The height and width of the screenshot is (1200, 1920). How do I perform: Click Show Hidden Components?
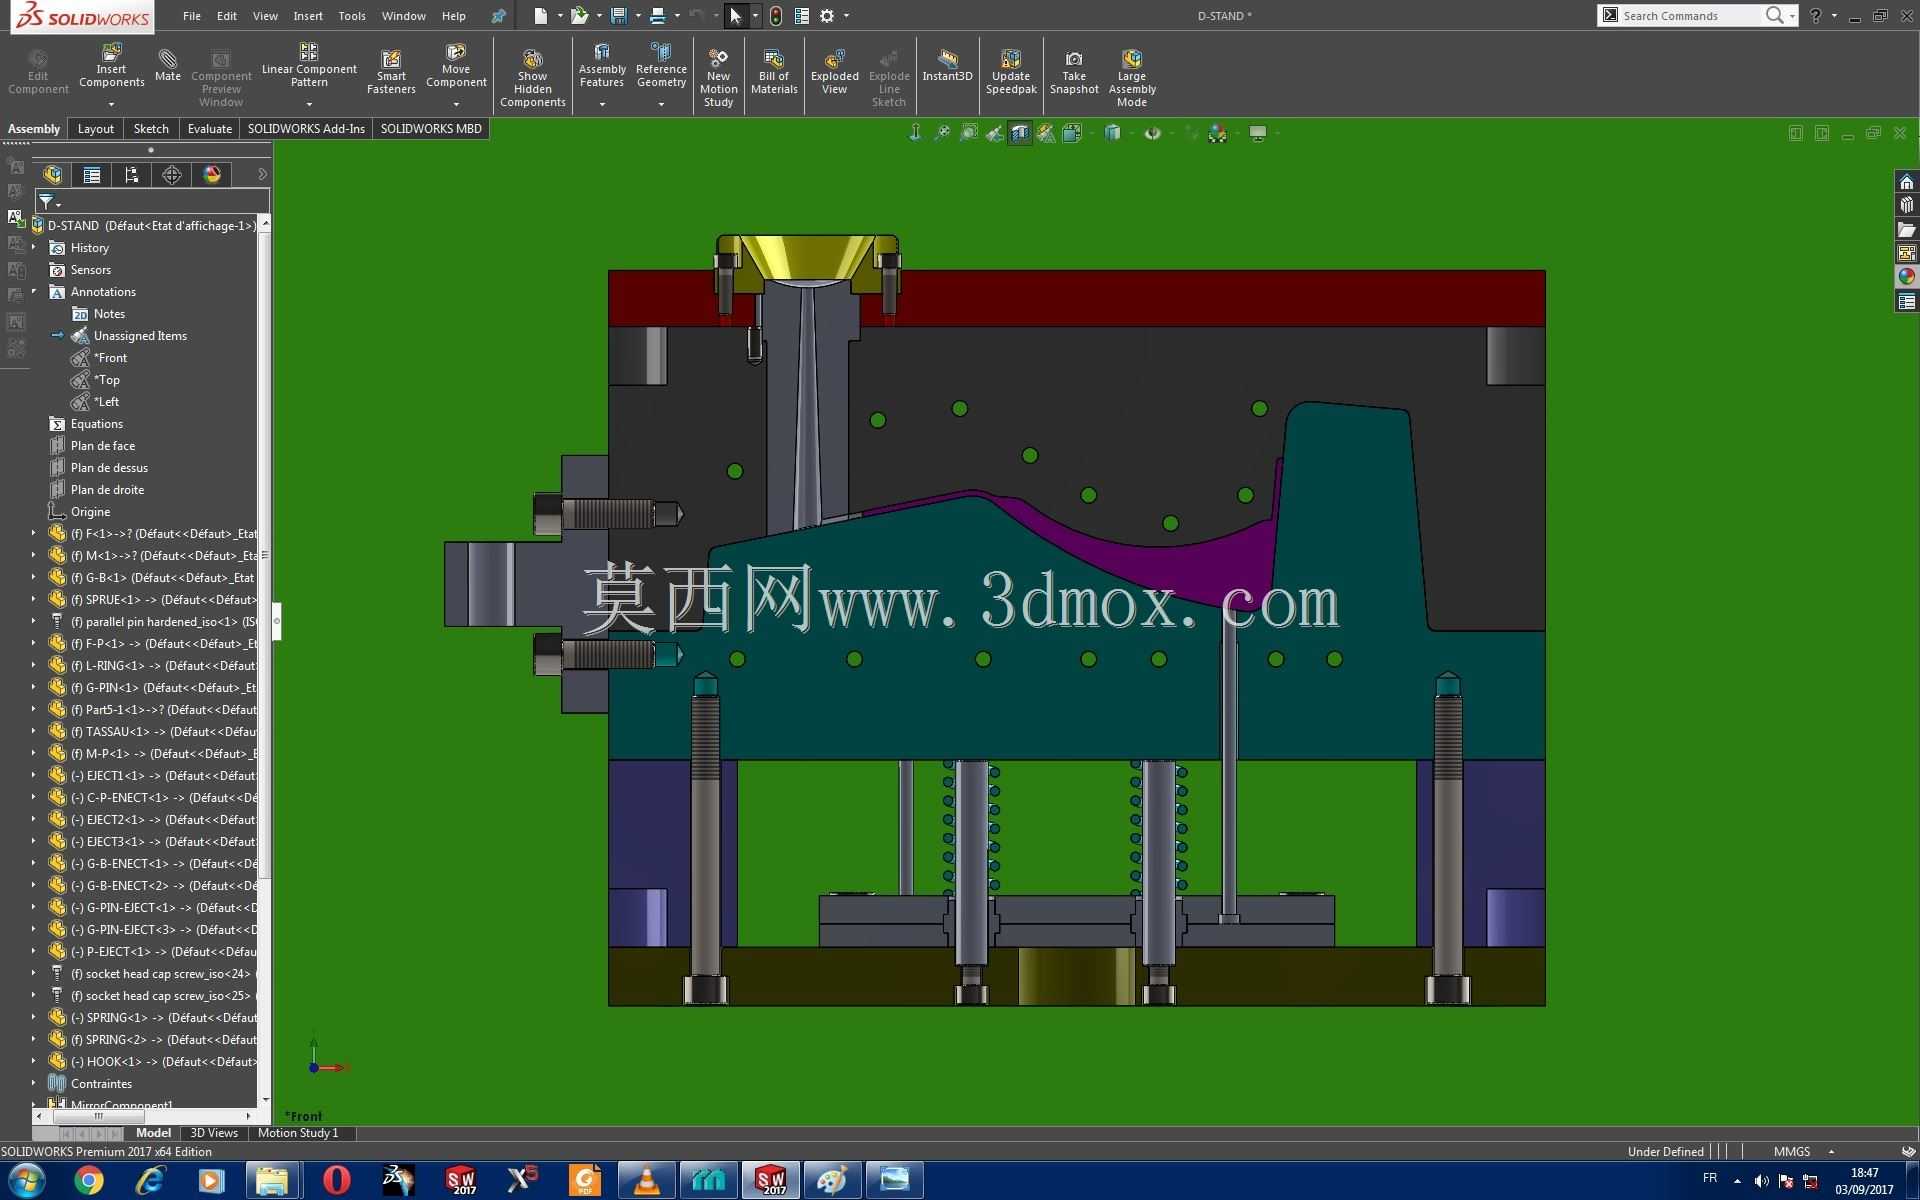pos(533,78)
